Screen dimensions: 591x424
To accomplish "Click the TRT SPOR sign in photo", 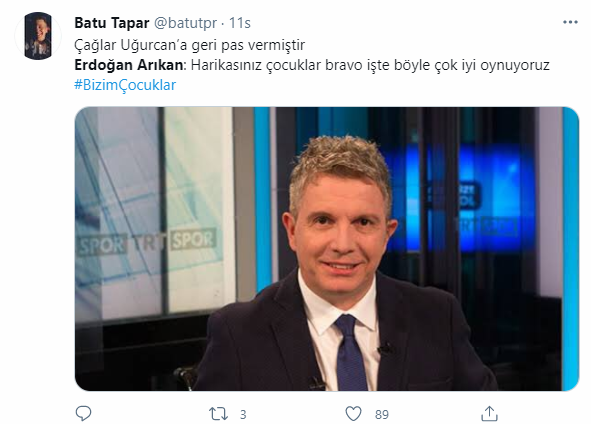I will [147, 242].
